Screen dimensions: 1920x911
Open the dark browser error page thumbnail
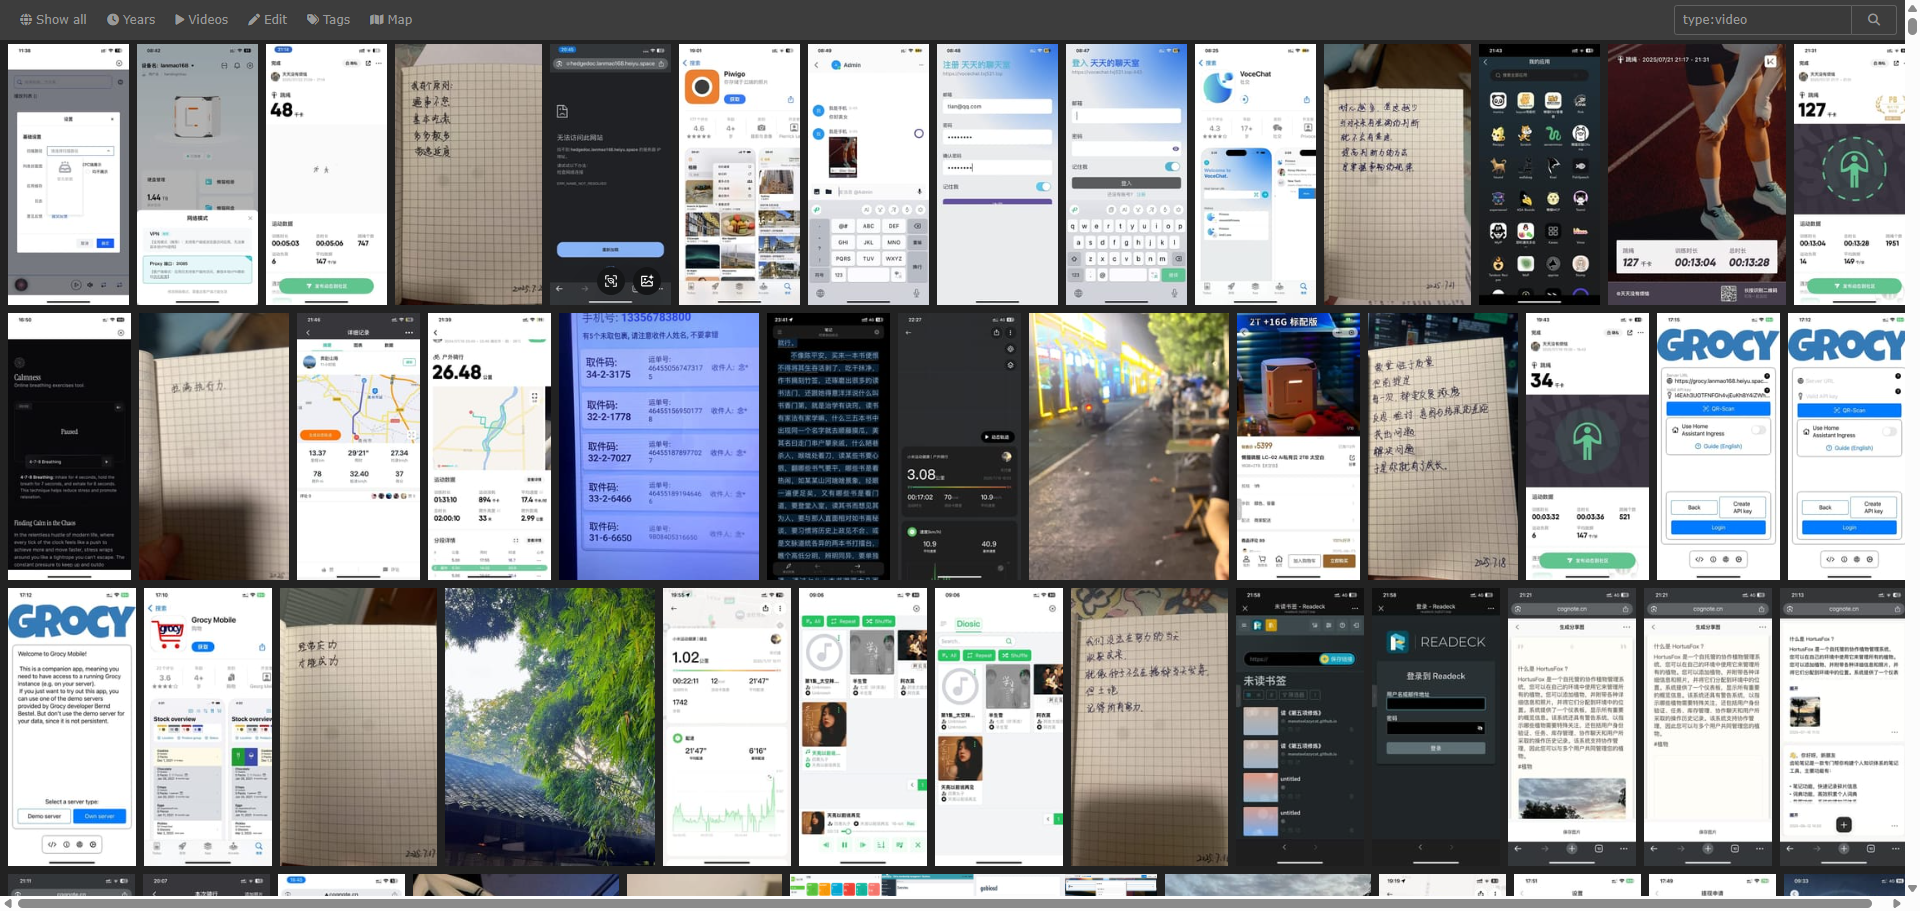[610, 174]
